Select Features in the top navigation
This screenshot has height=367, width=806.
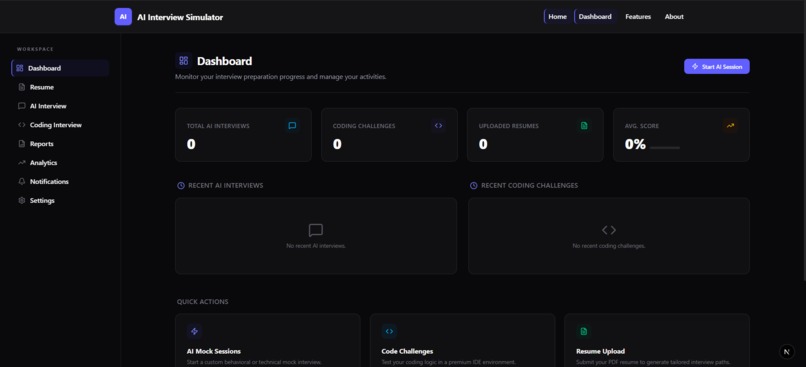coord(638,16)
